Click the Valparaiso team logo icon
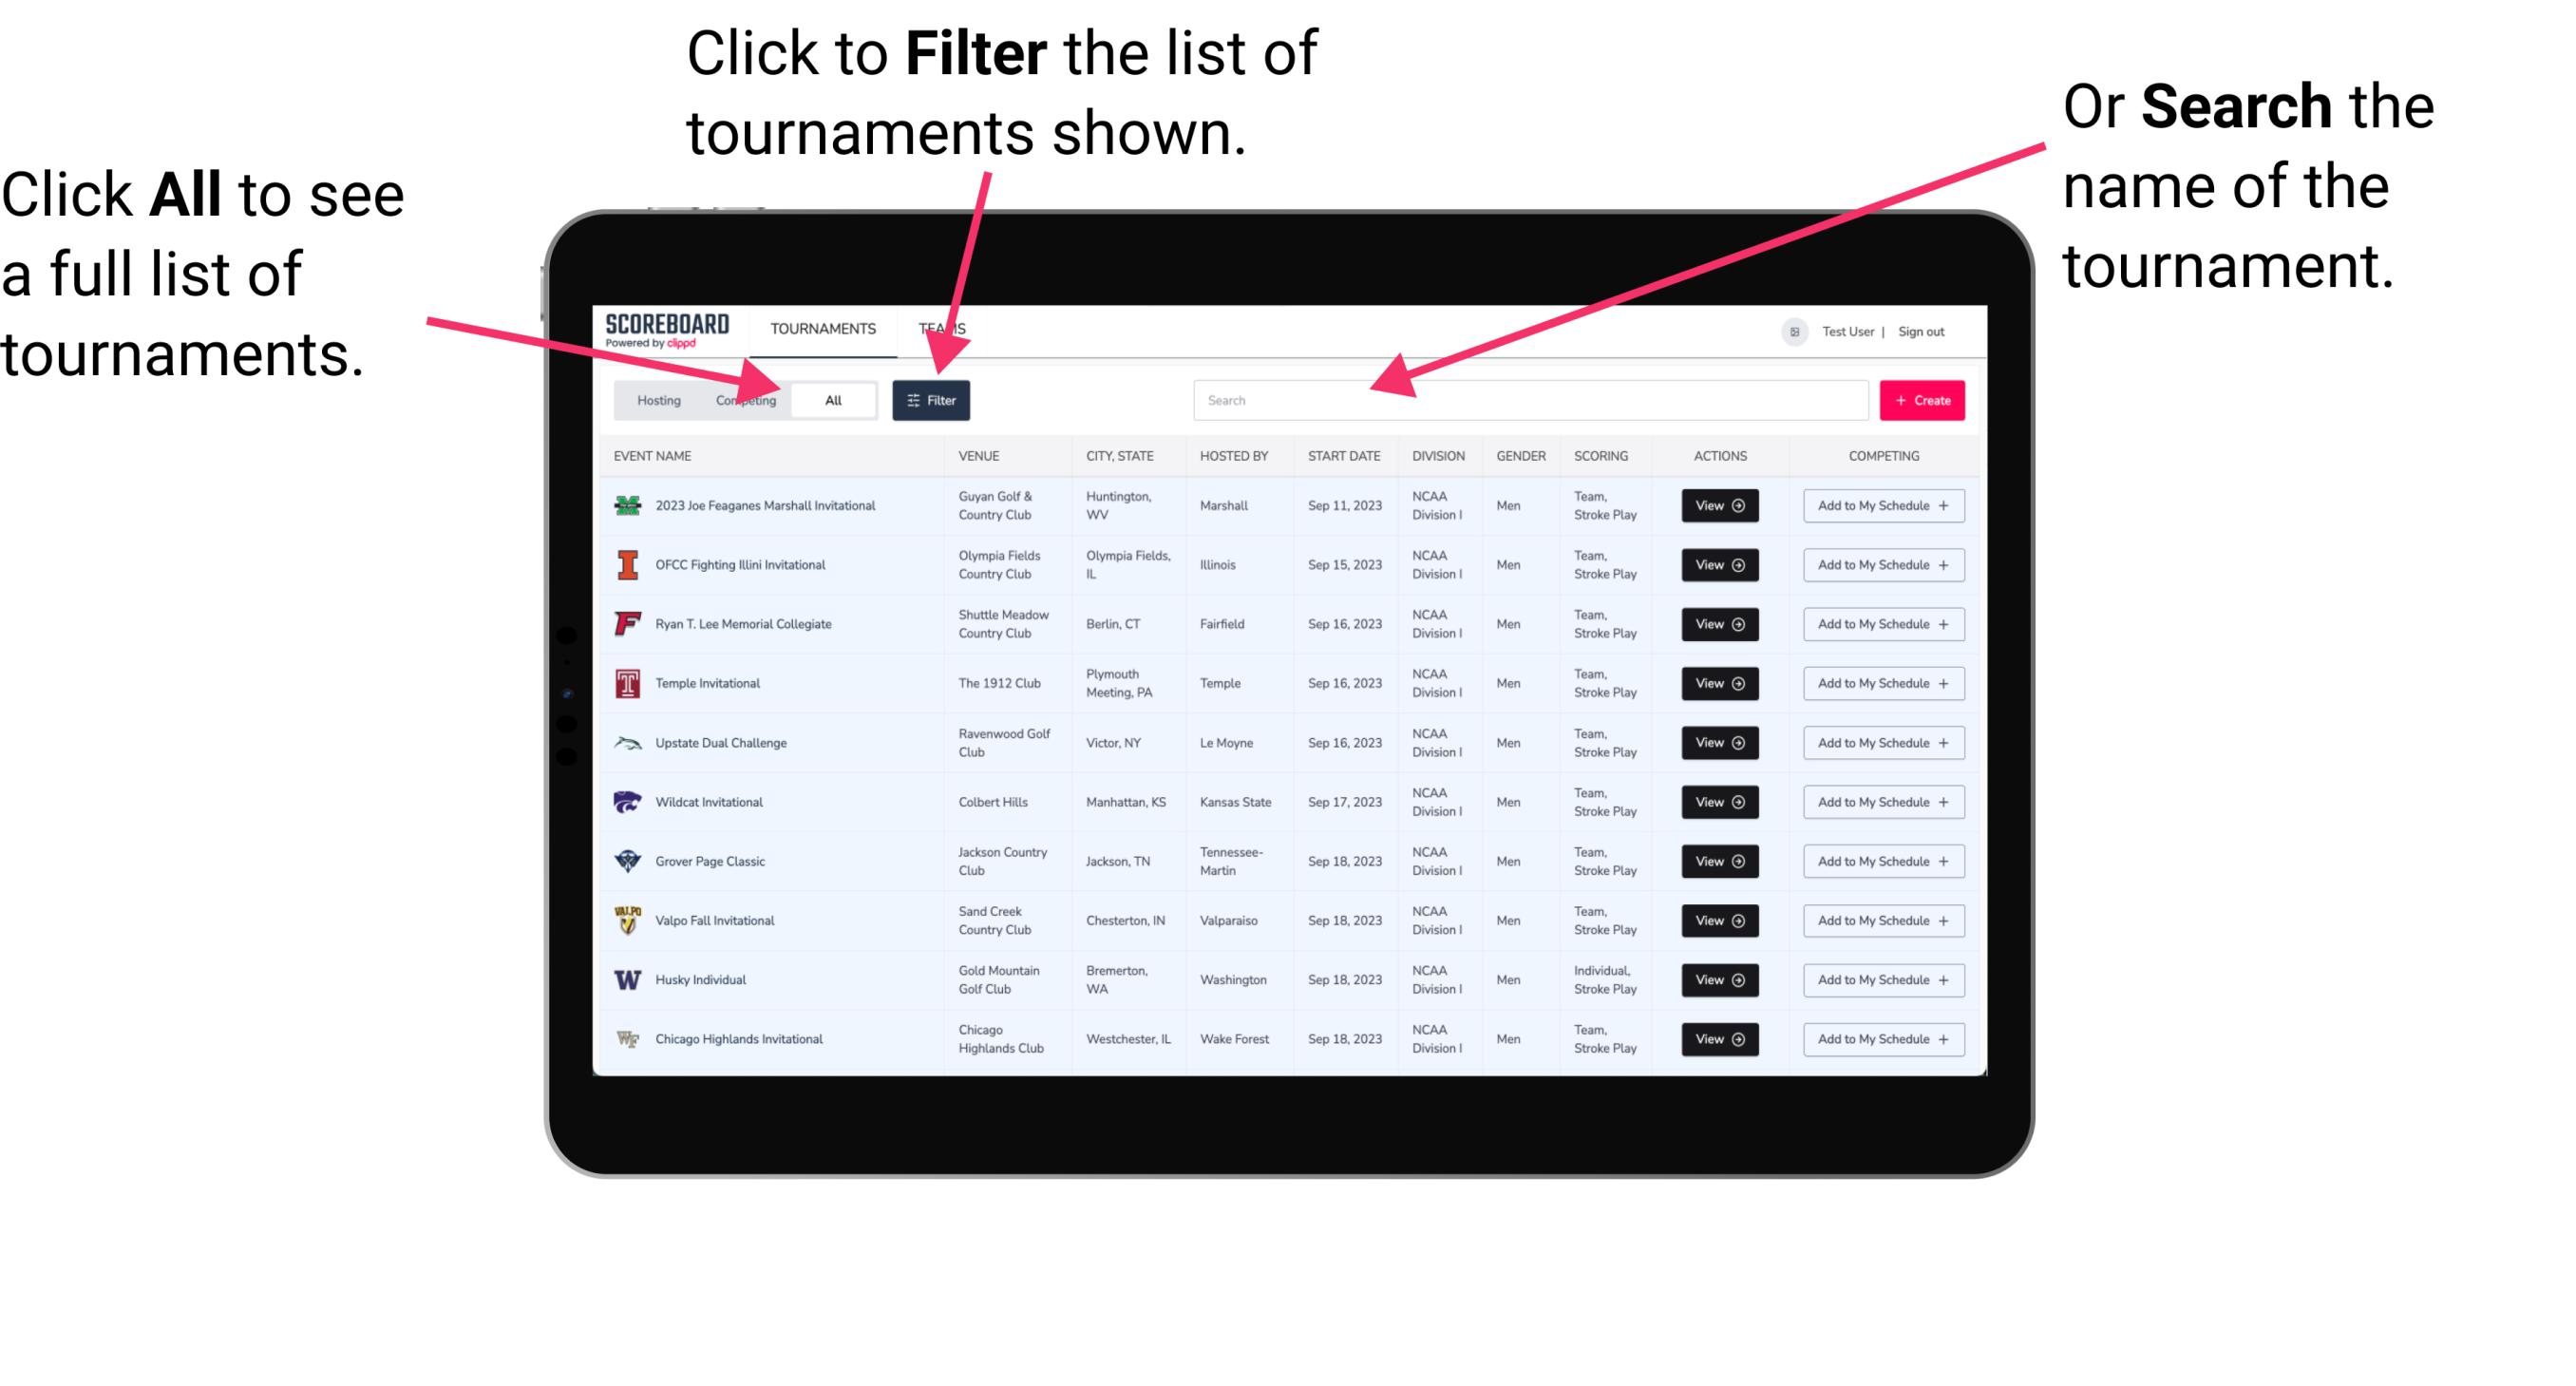Image resolution: width=2576 pixels, height=1386 pixels. pos(628,920)
